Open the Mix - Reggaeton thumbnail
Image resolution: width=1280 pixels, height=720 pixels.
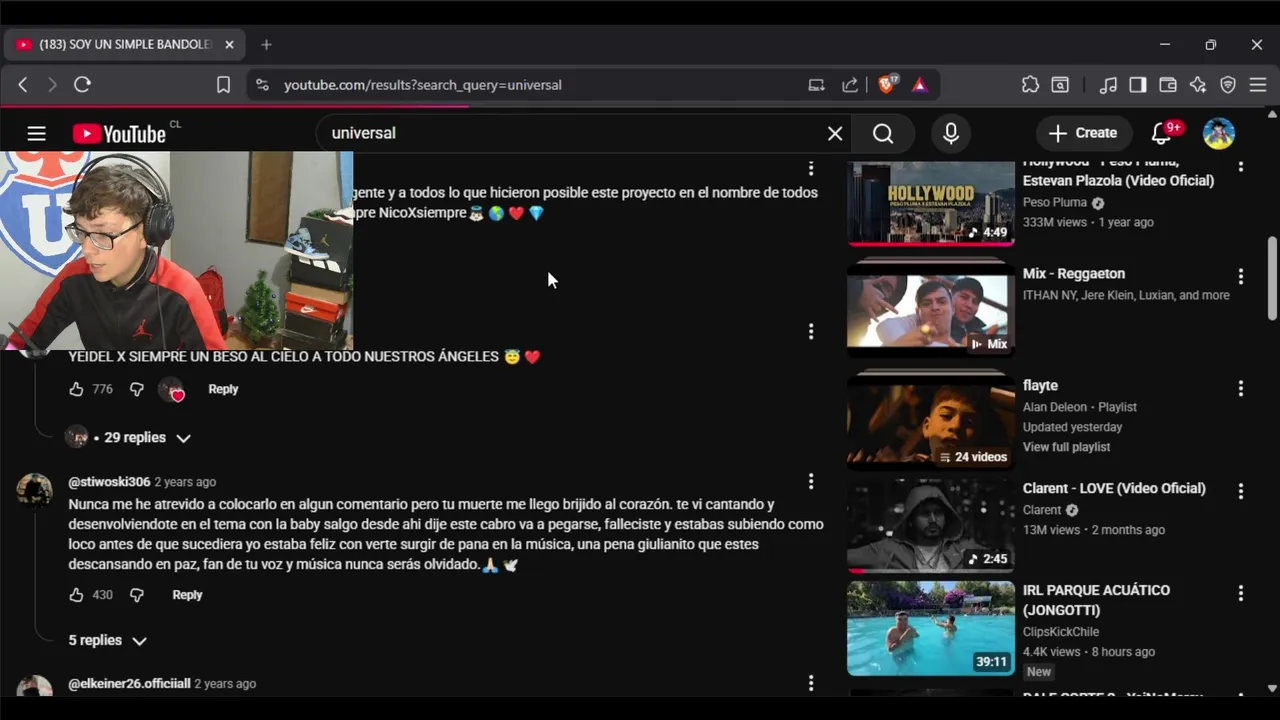click(931, 309)
